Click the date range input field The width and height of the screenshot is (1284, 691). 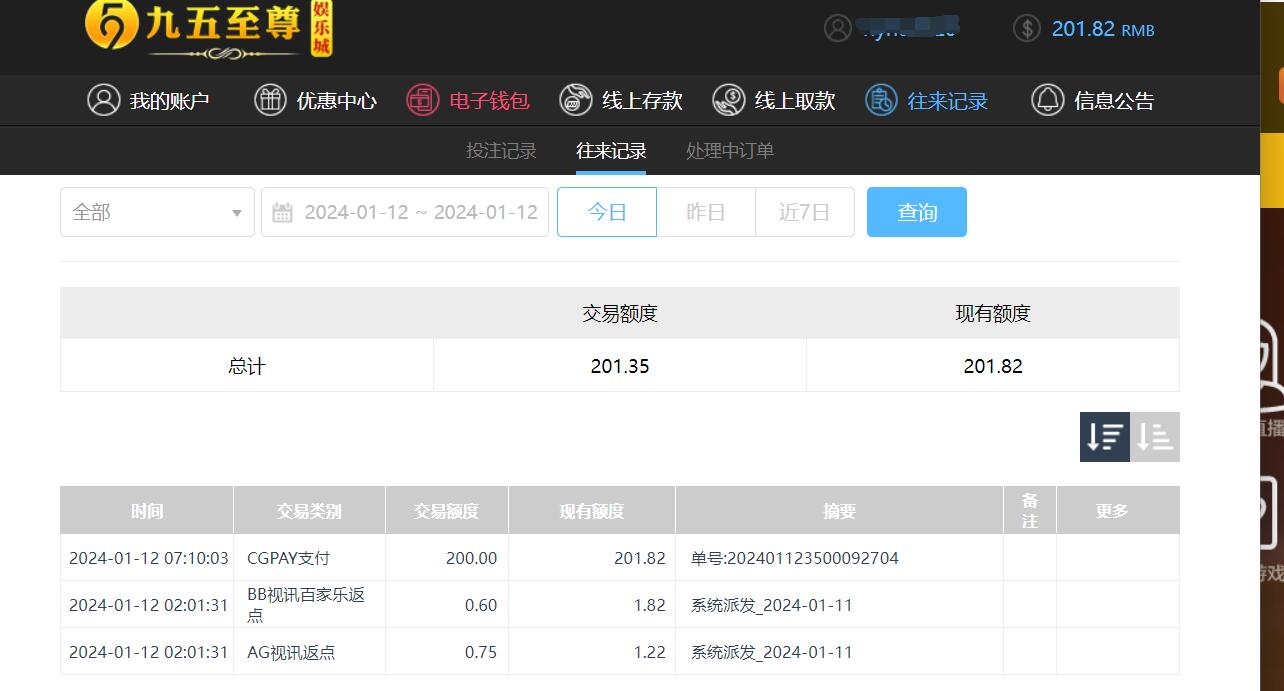(405, 212)
